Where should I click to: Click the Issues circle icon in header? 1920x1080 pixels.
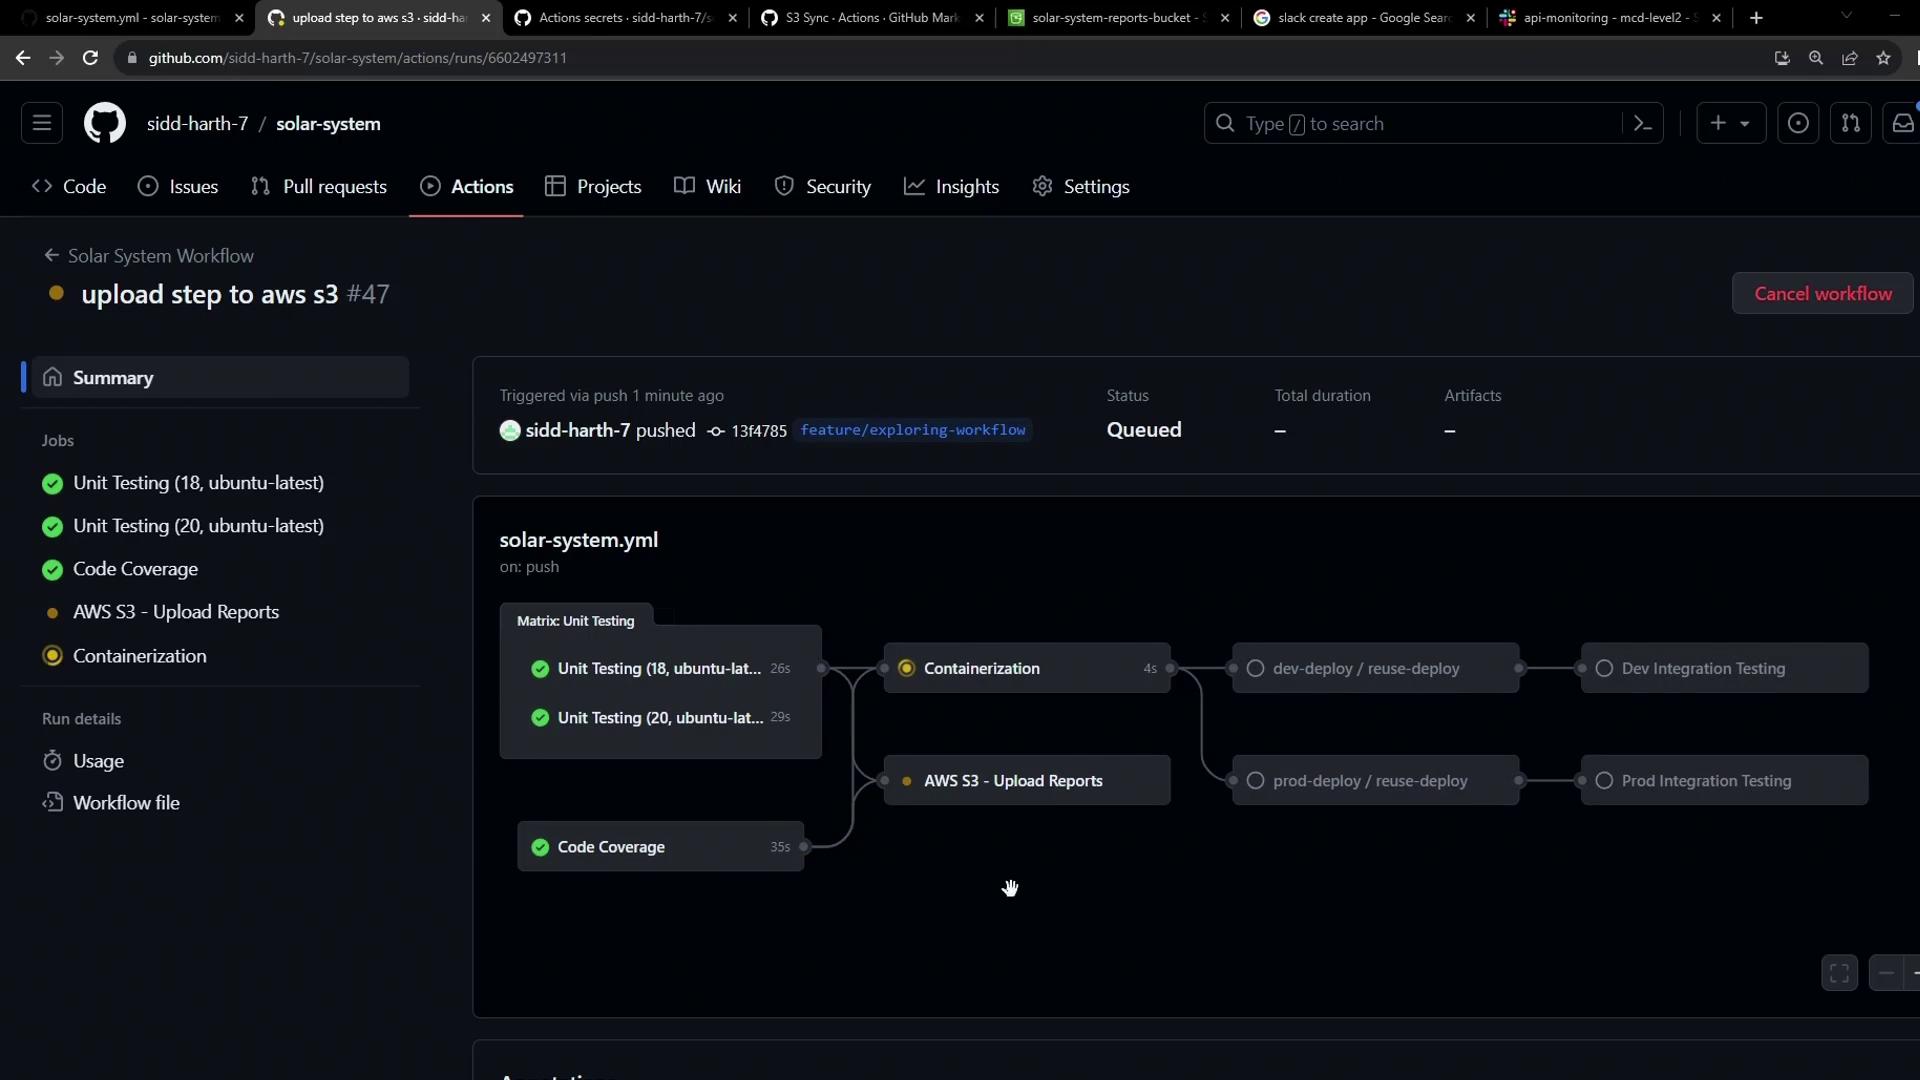coord(1797,123)
